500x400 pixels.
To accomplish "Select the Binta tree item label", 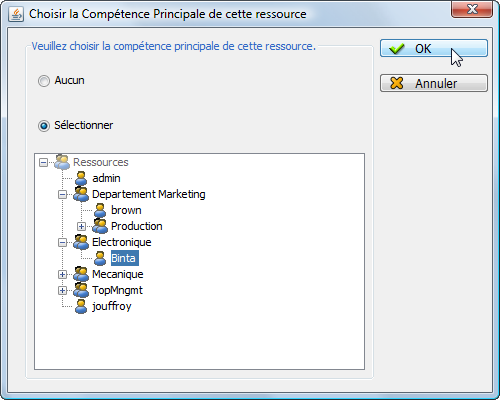I will click(x=124, y=258).
